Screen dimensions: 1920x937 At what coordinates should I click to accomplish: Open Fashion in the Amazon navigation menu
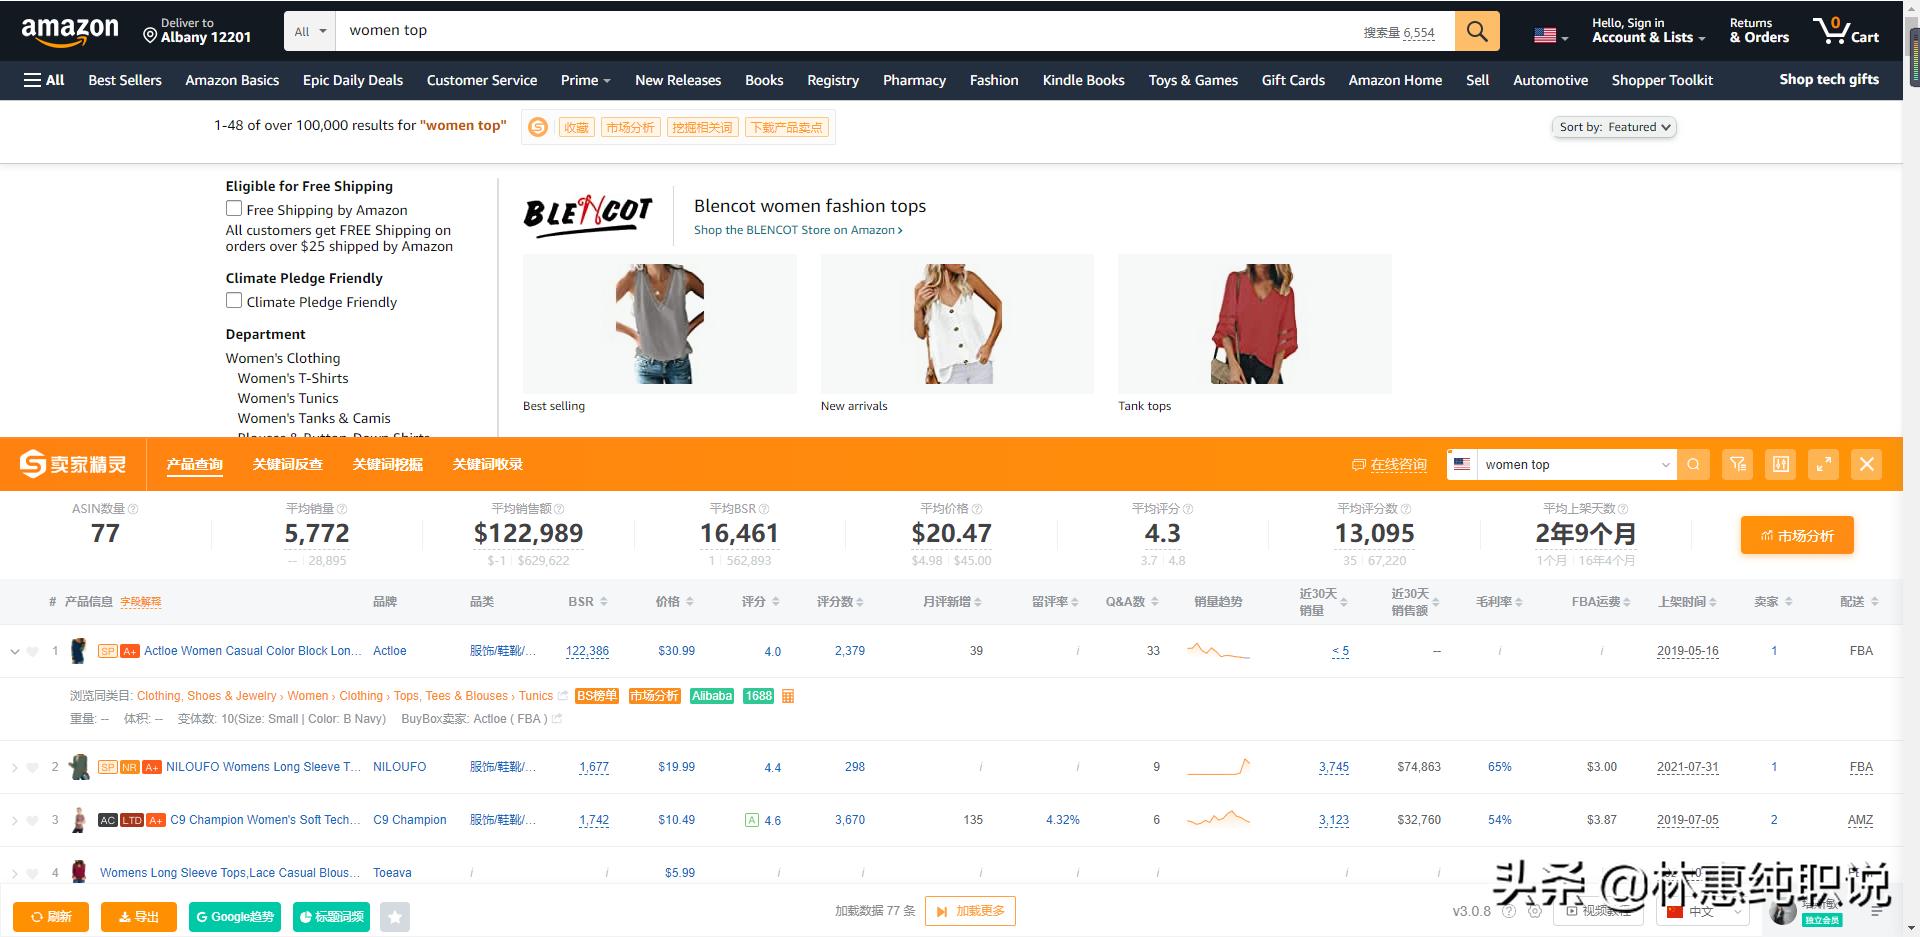(993, 80)
